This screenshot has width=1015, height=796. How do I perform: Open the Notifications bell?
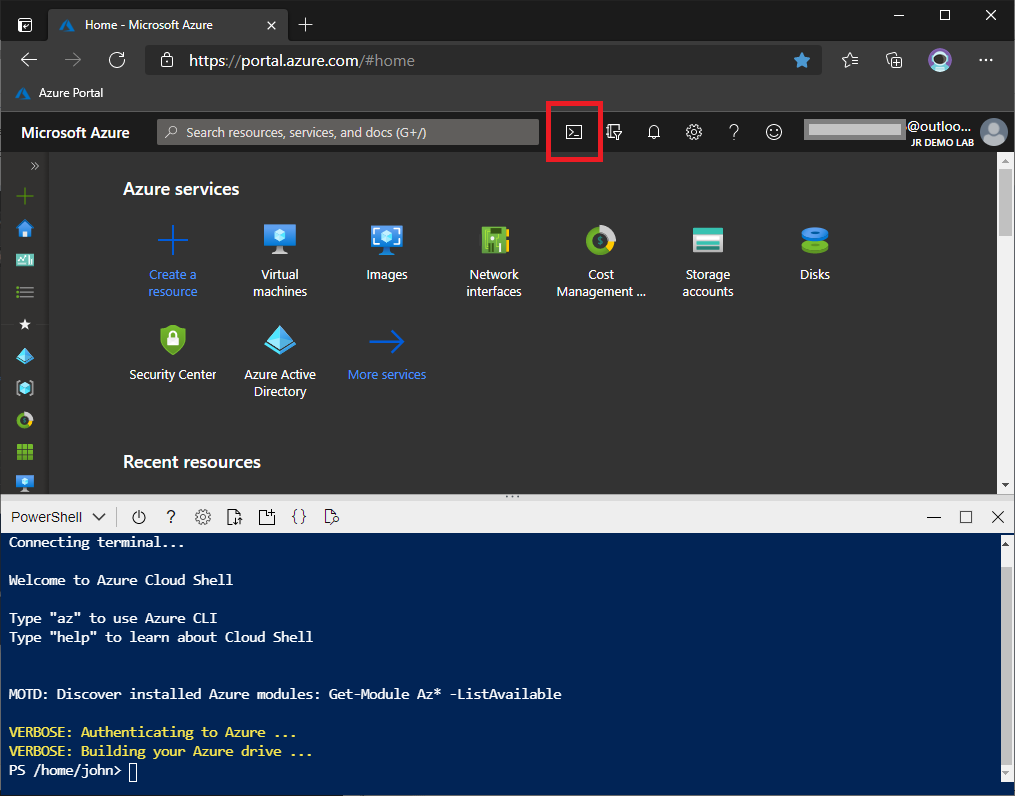pyautogui.click(x=654, y=131)
